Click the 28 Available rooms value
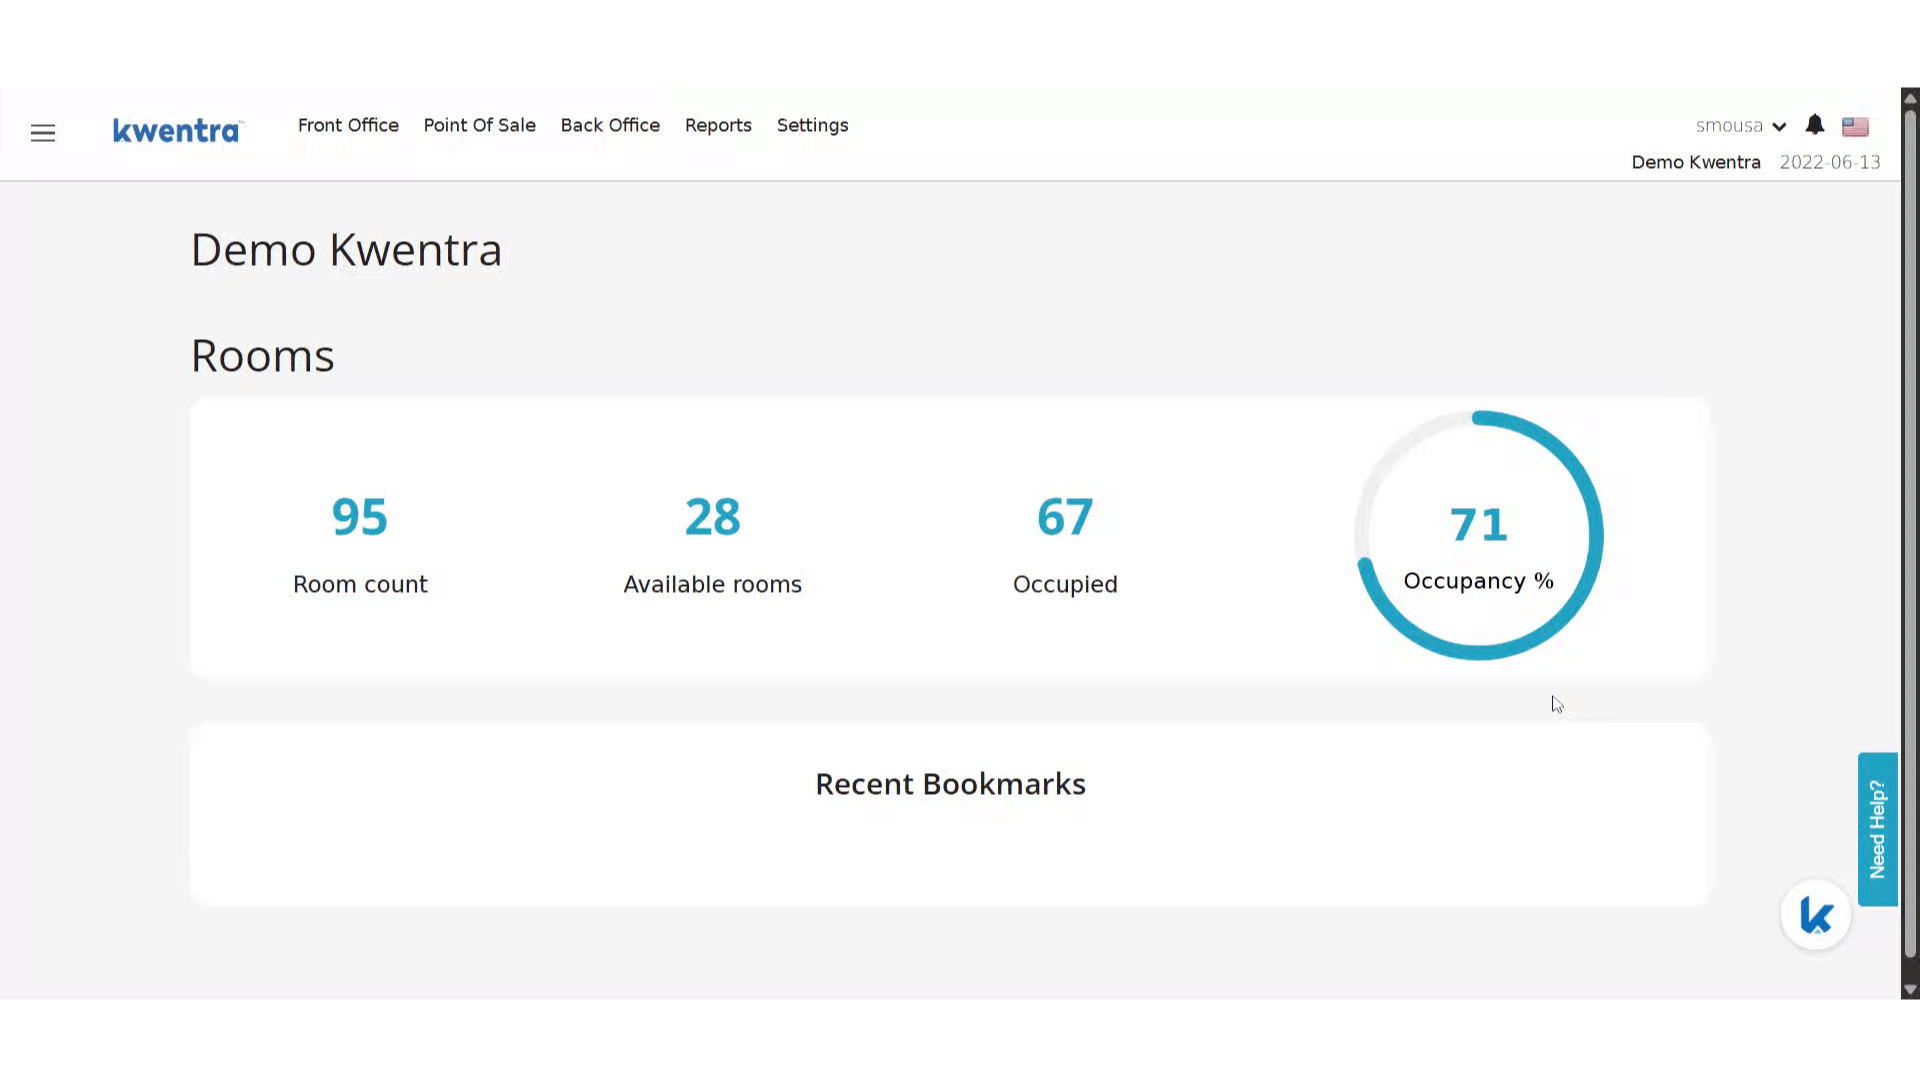Screen dimensions: 1920x1080 pos(713,517)
